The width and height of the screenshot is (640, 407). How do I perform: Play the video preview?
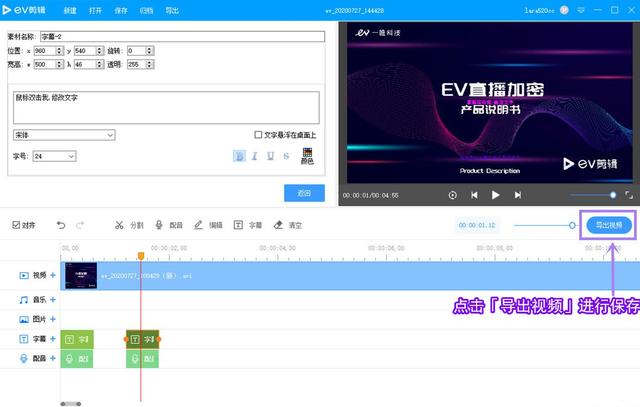pyautogui.click(x=496, y=195)
